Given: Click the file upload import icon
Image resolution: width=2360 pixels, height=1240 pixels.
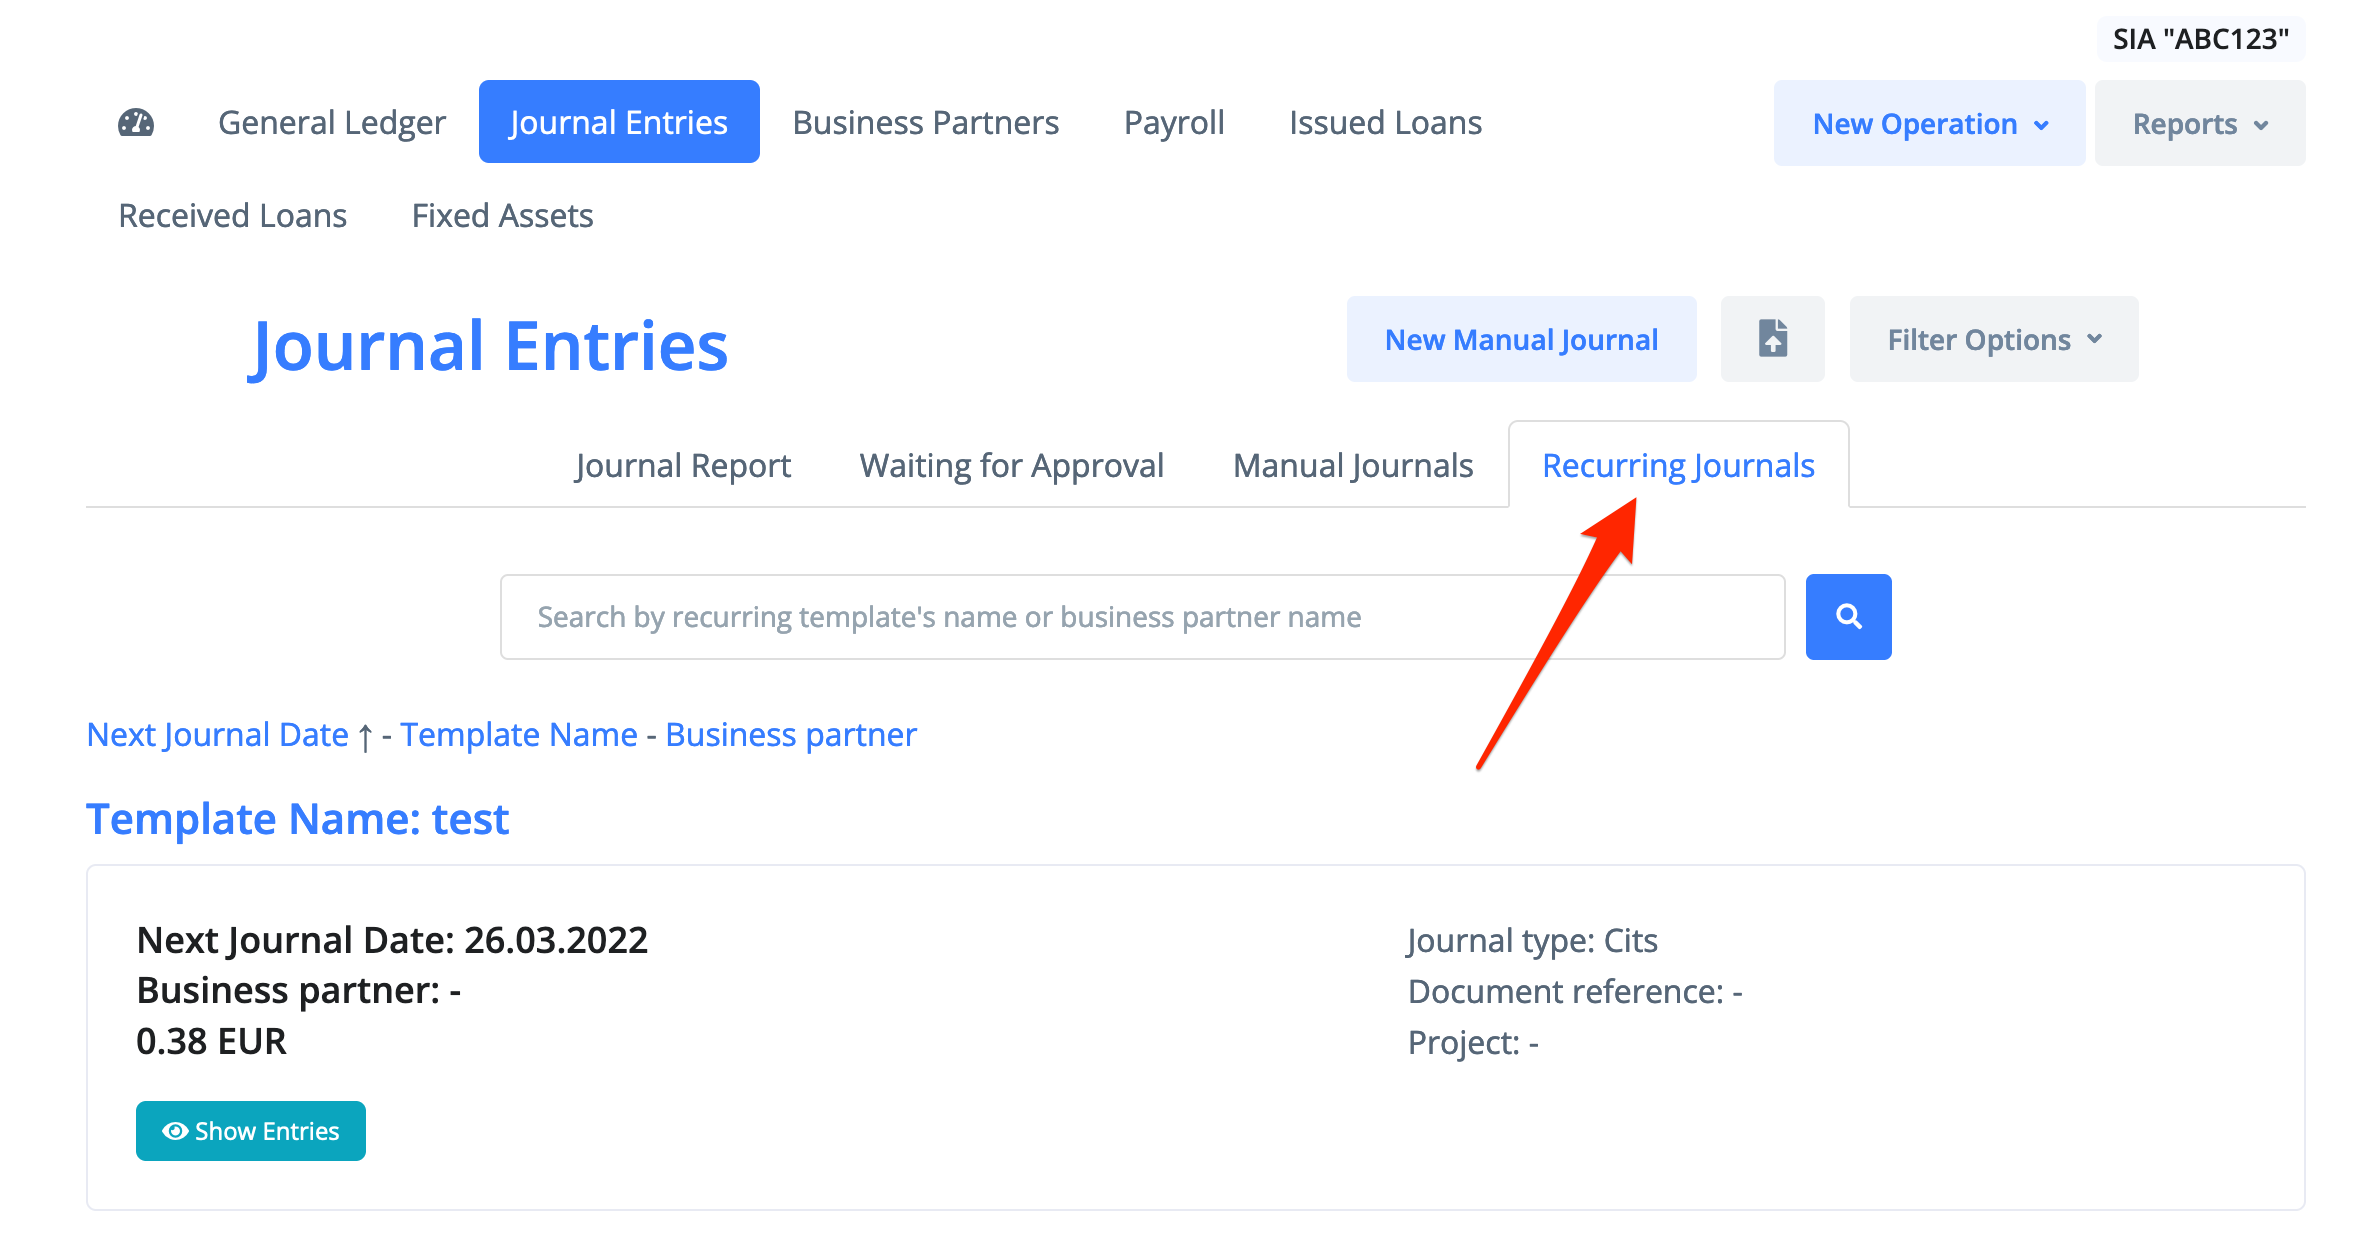Looking at the screenshot, I should point(1772,339).
